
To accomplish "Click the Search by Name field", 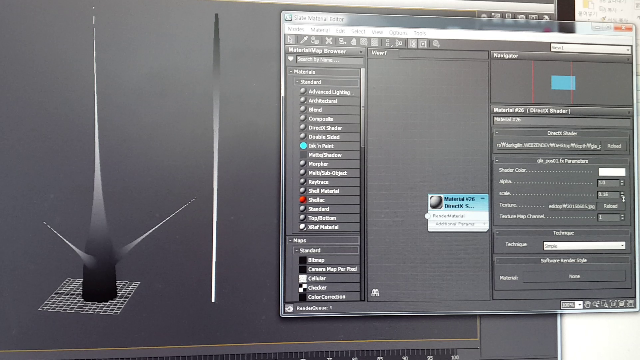I will click(x=329, y=60).
